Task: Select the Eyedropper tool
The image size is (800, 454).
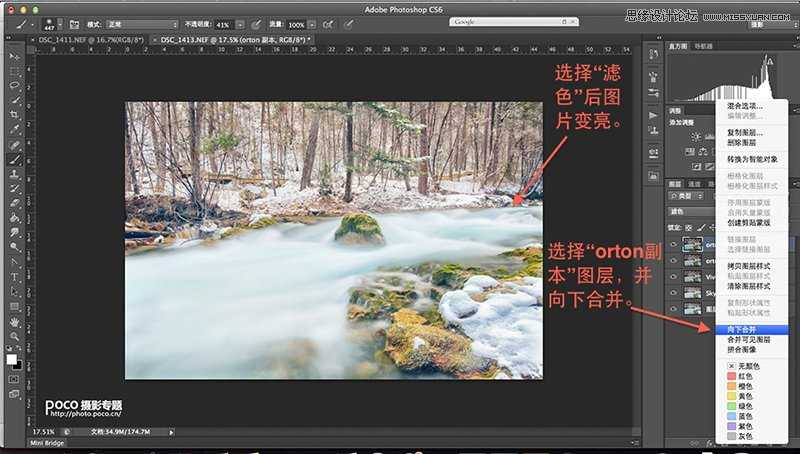Action: tap(14, 129)
